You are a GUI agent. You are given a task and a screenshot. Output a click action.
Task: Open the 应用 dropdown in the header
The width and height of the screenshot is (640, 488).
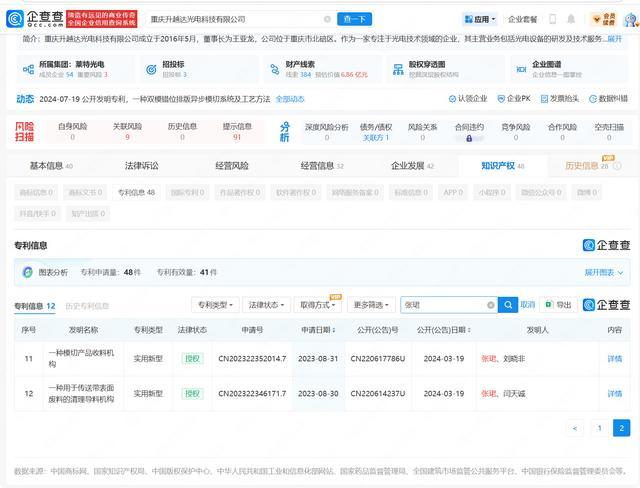click(480, 19)
